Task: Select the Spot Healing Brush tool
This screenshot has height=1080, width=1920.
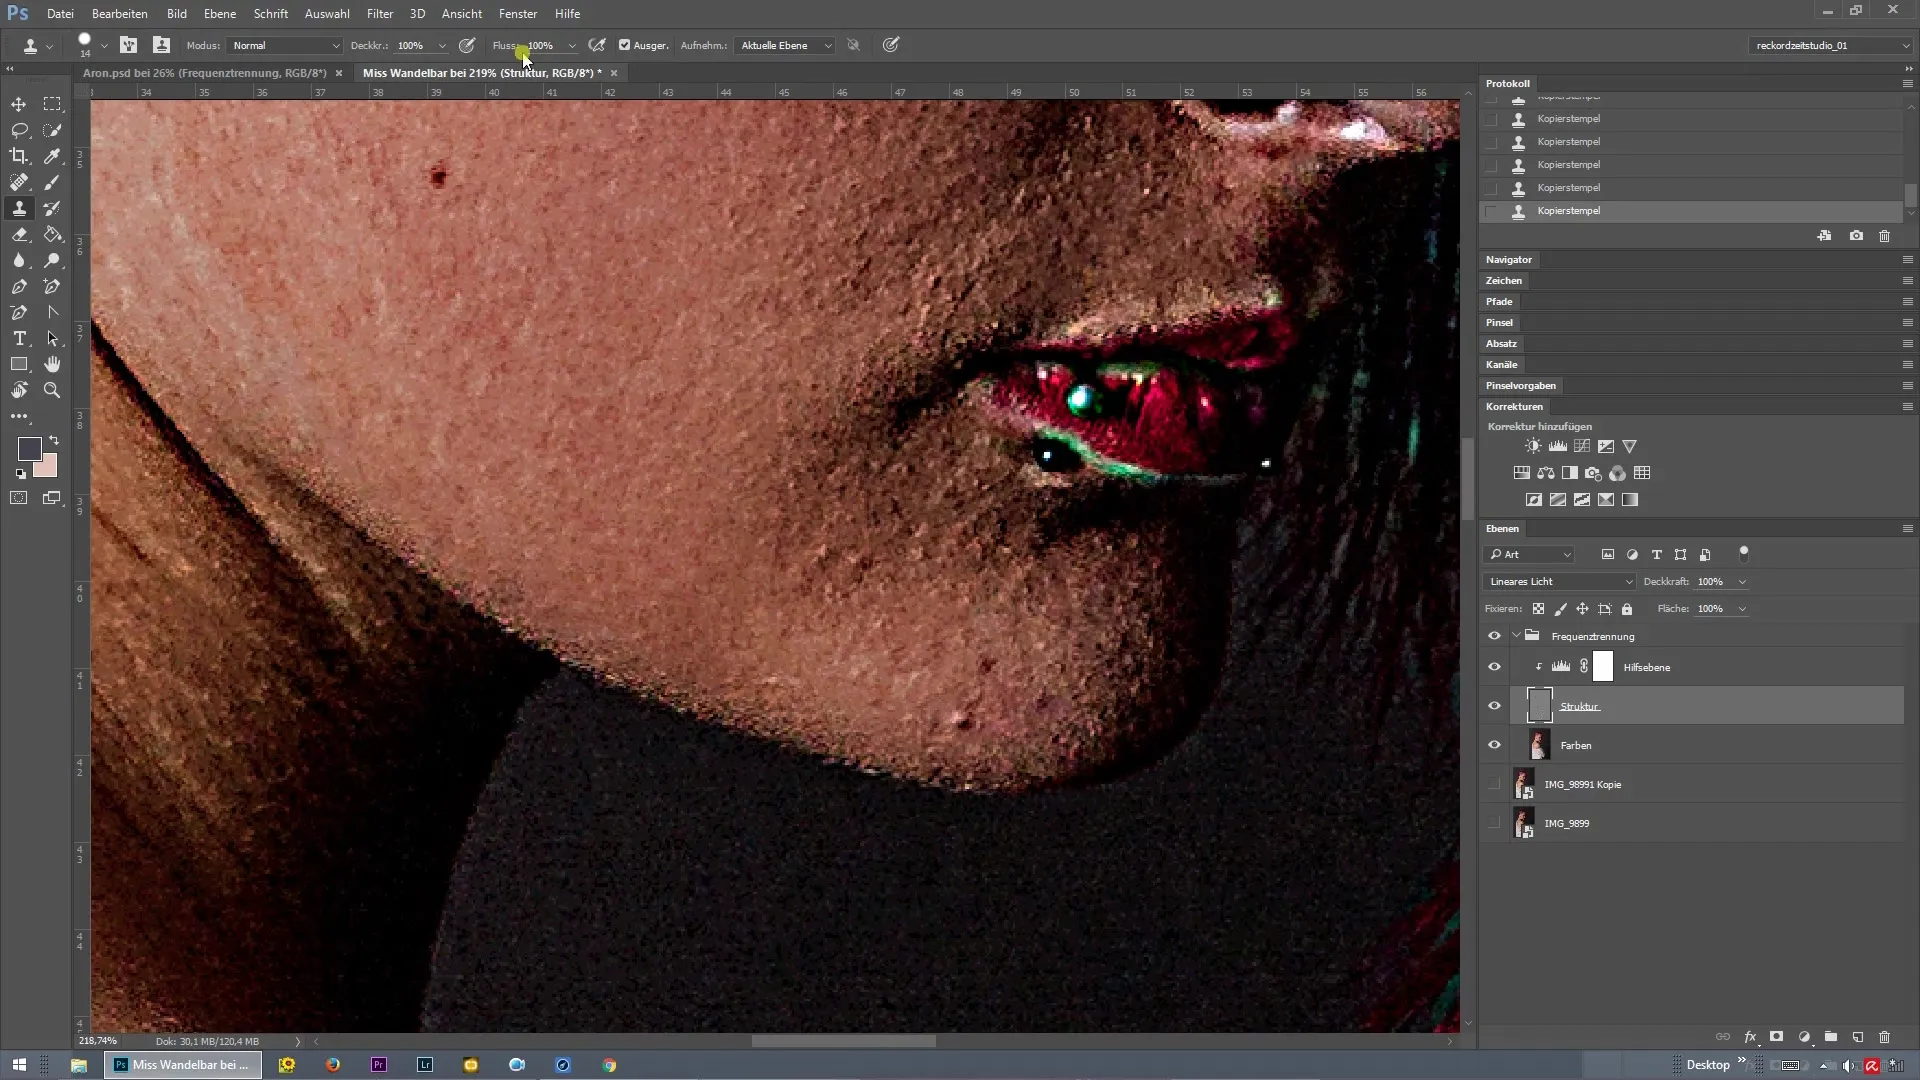Action: 19,182
